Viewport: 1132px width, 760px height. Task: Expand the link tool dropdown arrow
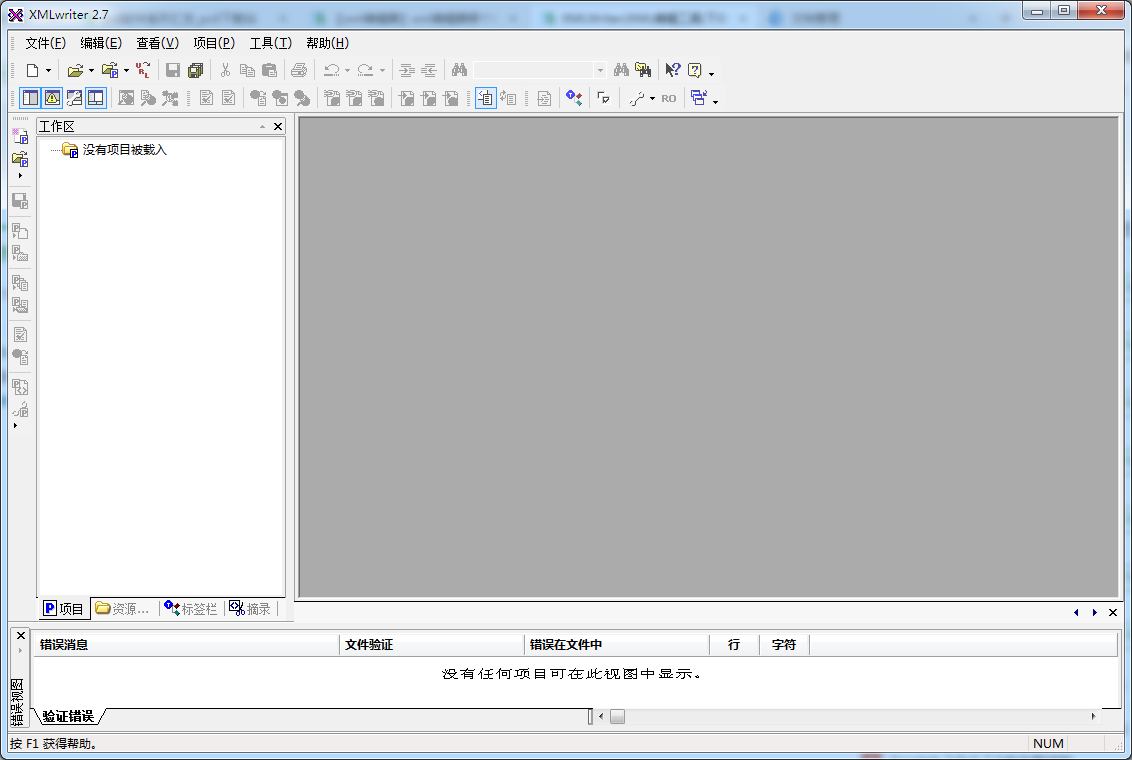click(x=652, y=98)
